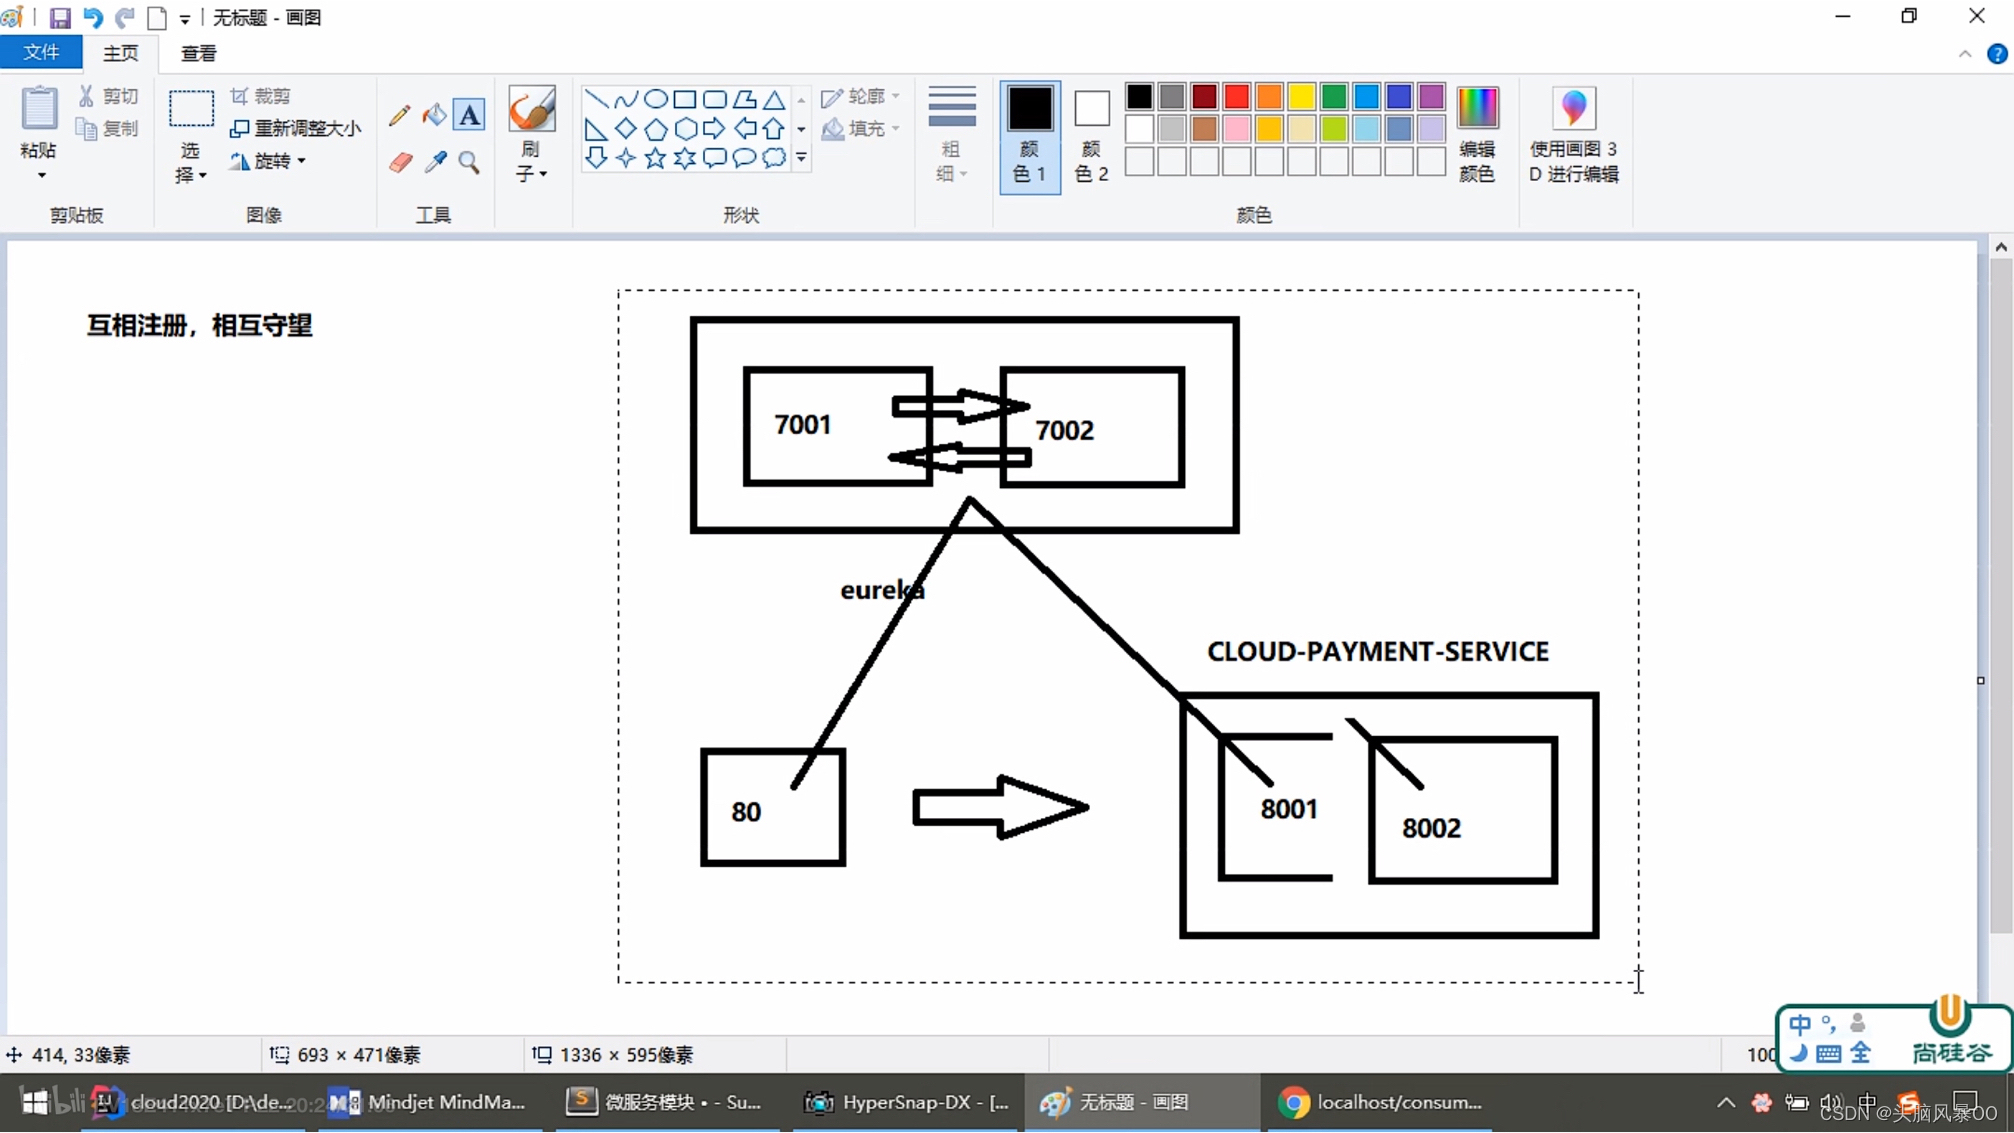Viewport: 2014px width, 1133px height.
Task: Click the Paste (粘贴) clipboard icon
Action: pyautogui.click(x=39, y=109)
